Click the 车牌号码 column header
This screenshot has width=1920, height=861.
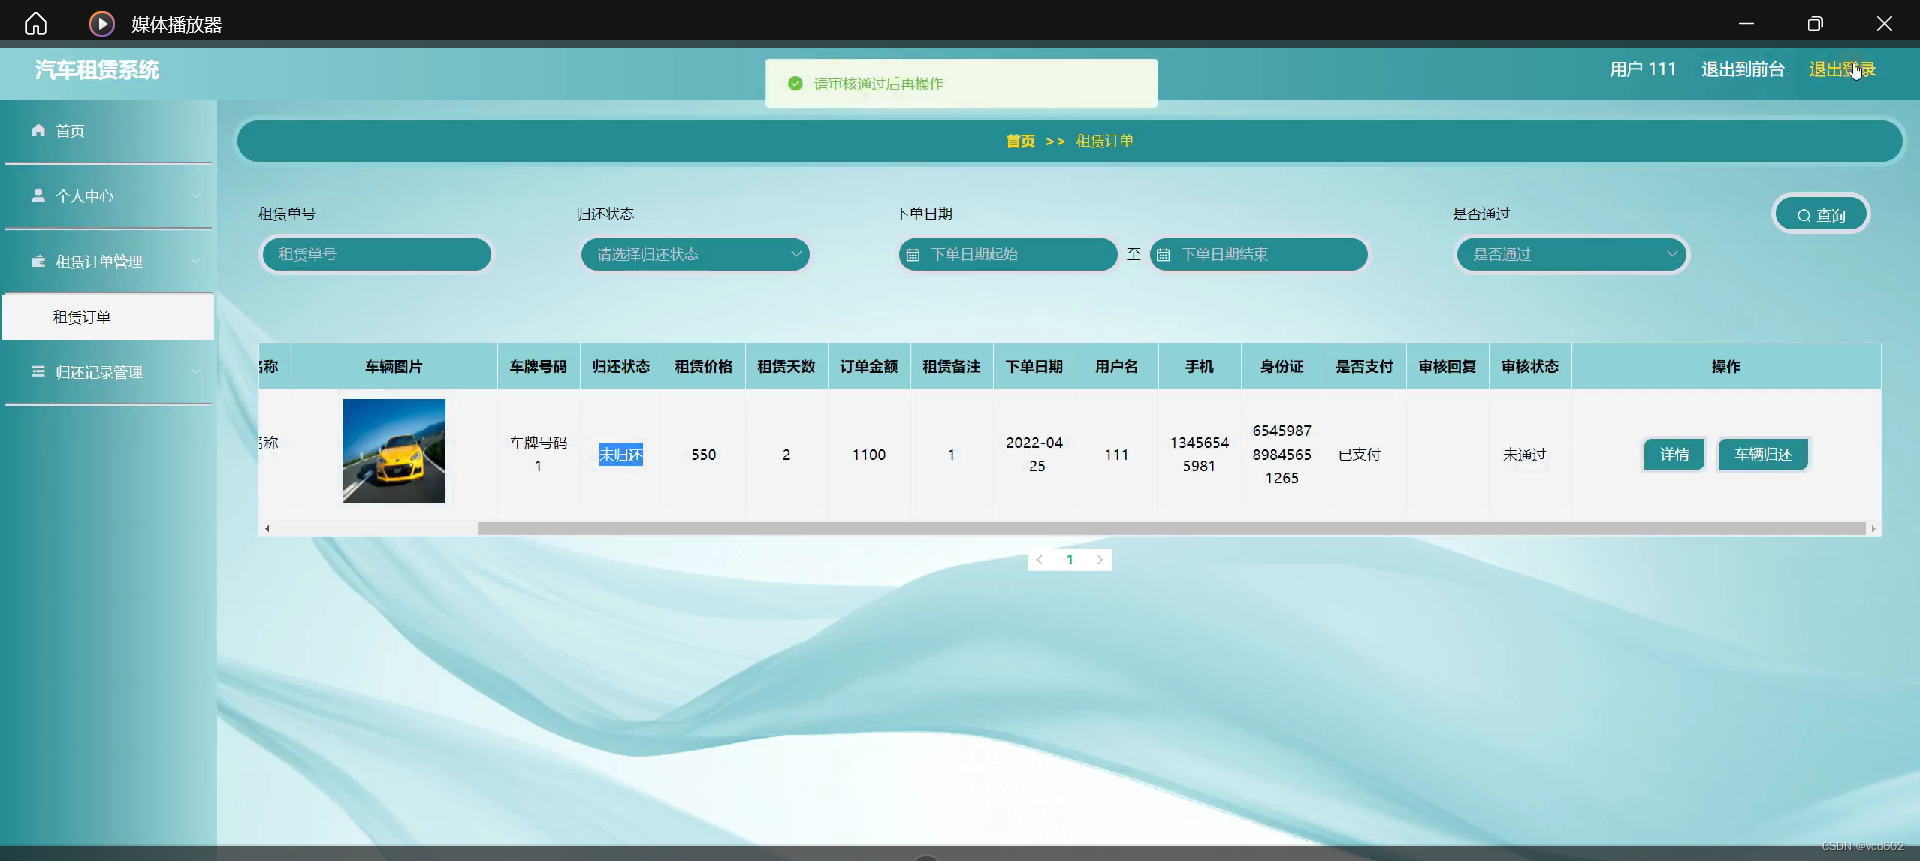pyautogui.click(x=538, y=367)
